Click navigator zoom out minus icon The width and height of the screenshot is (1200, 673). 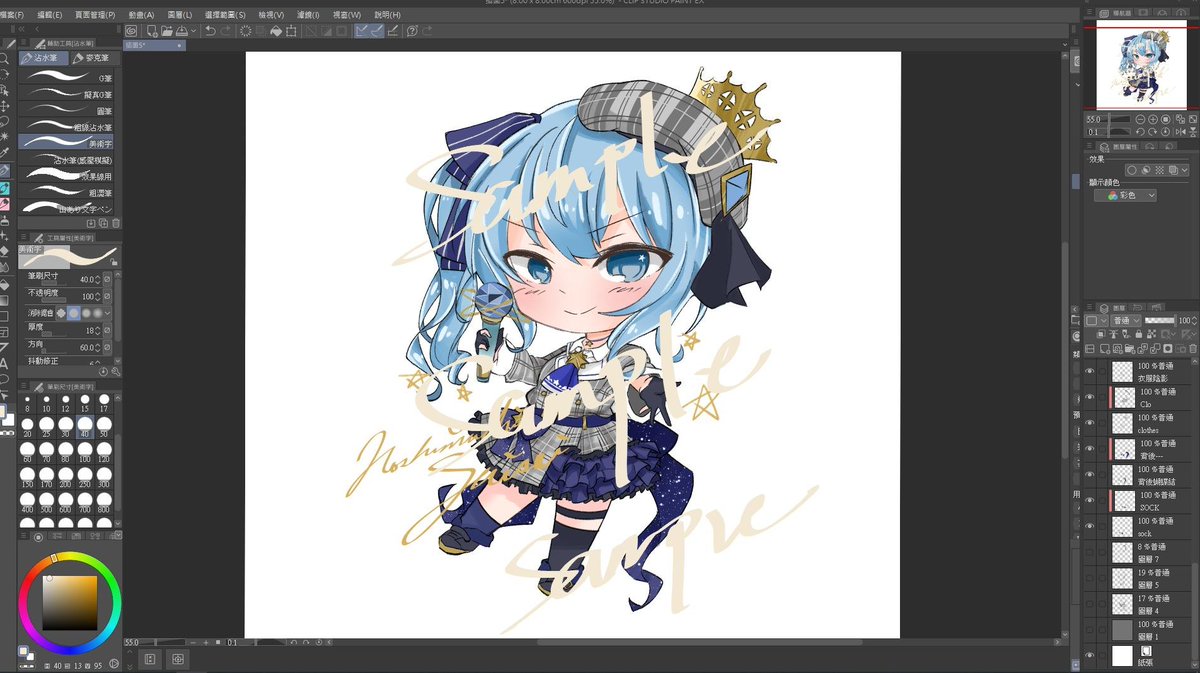(x=1141, y=119)
